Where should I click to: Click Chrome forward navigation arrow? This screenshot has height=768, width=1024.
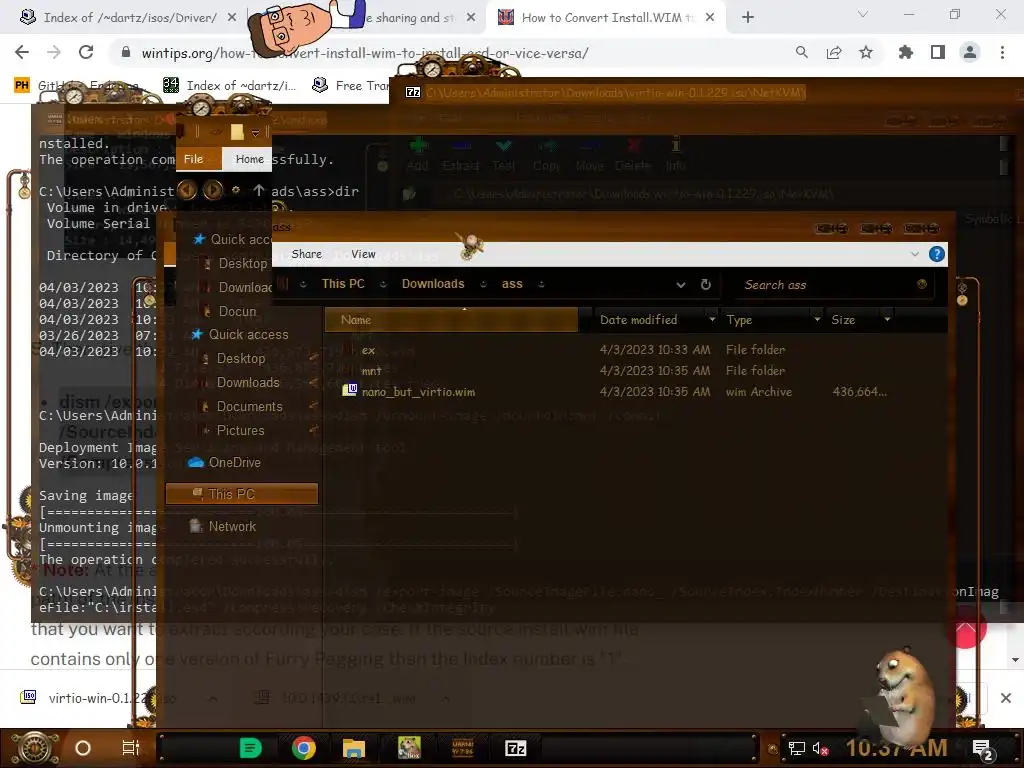tap(54, 52)
